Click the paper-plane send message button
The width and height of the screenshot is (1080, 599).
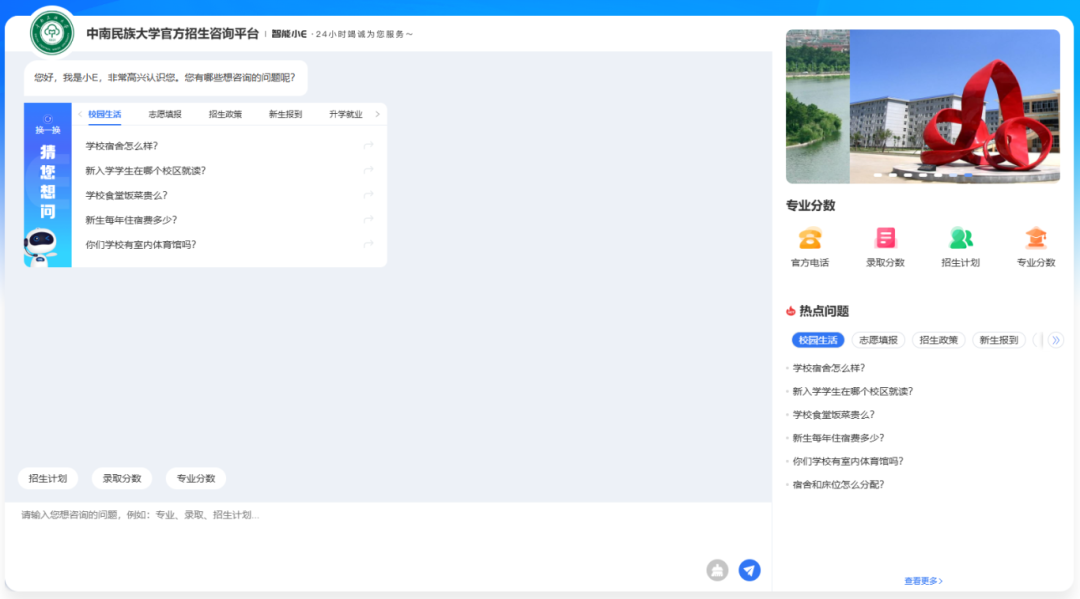tap(749, 570)
